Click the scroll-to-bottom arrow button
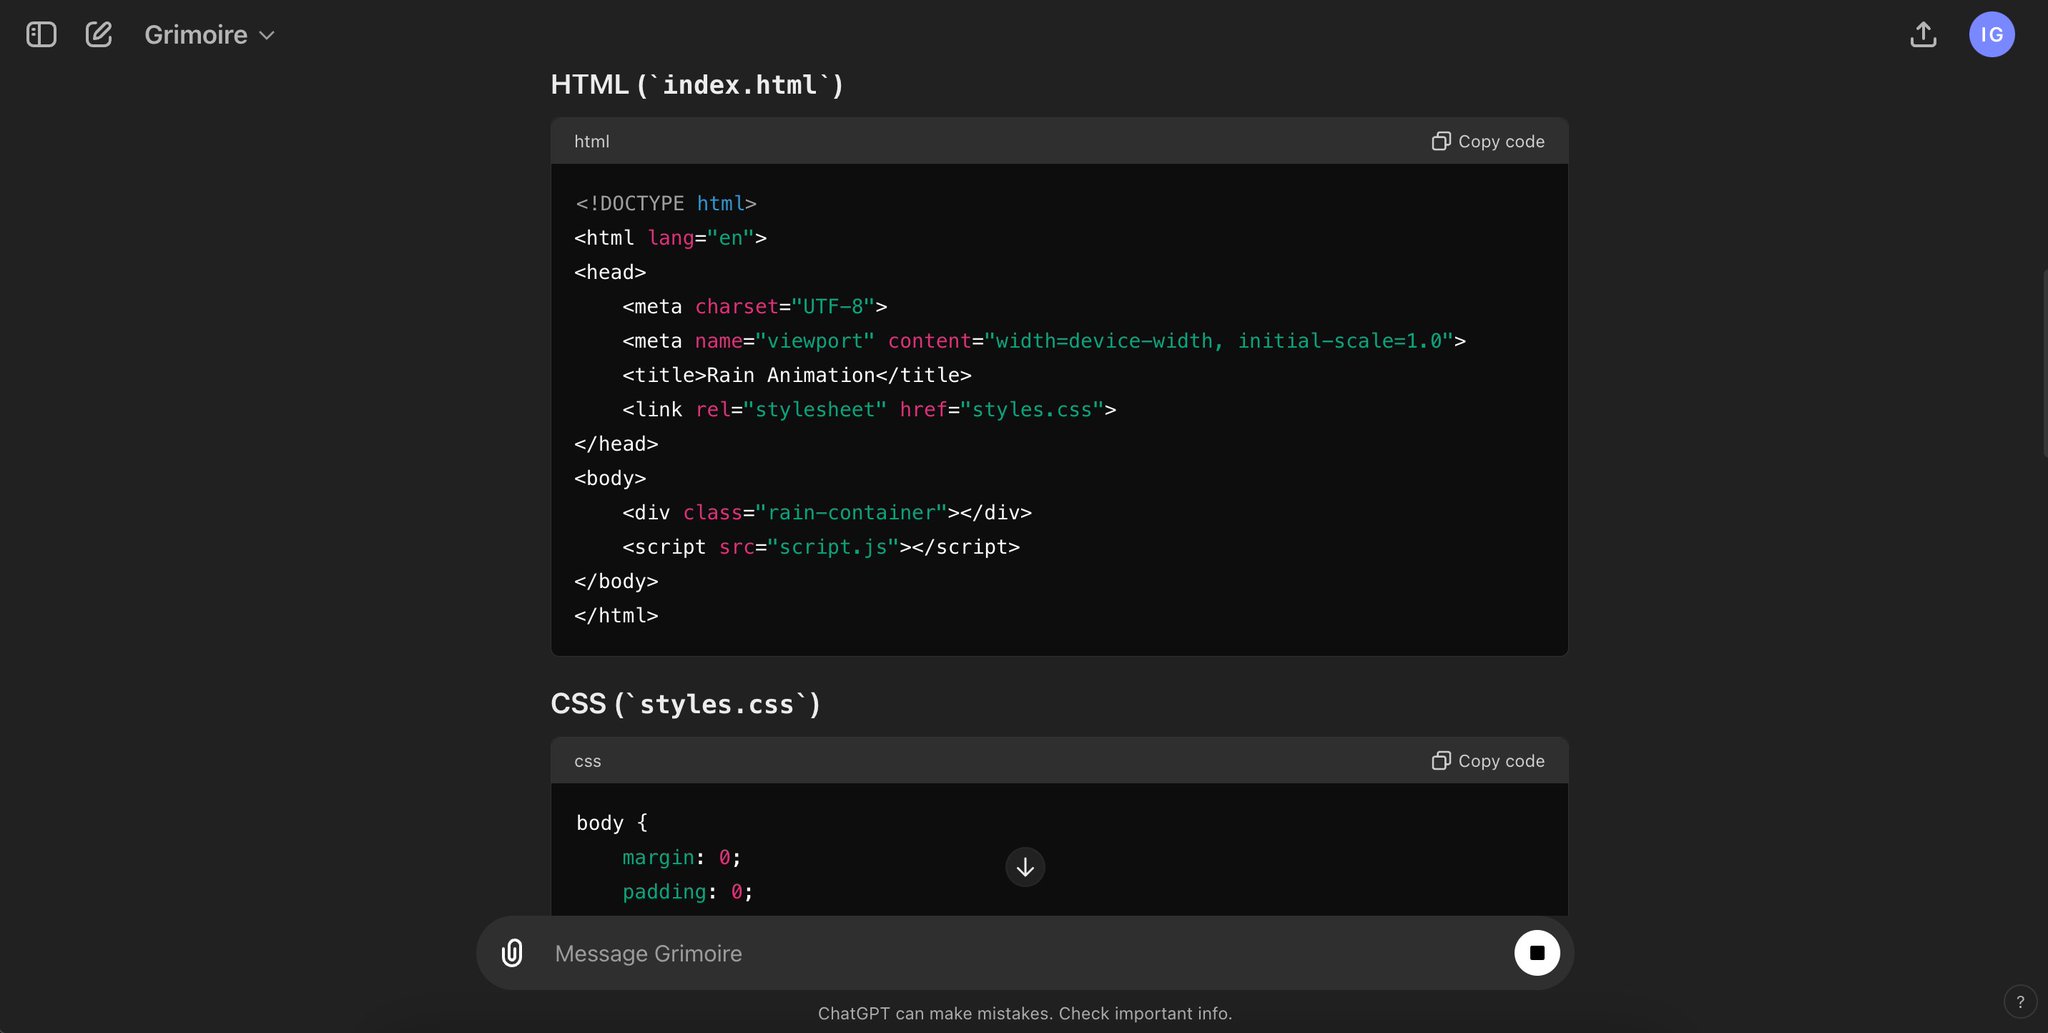Viewport: 2048px width, 1033px height. (1025, 867)
